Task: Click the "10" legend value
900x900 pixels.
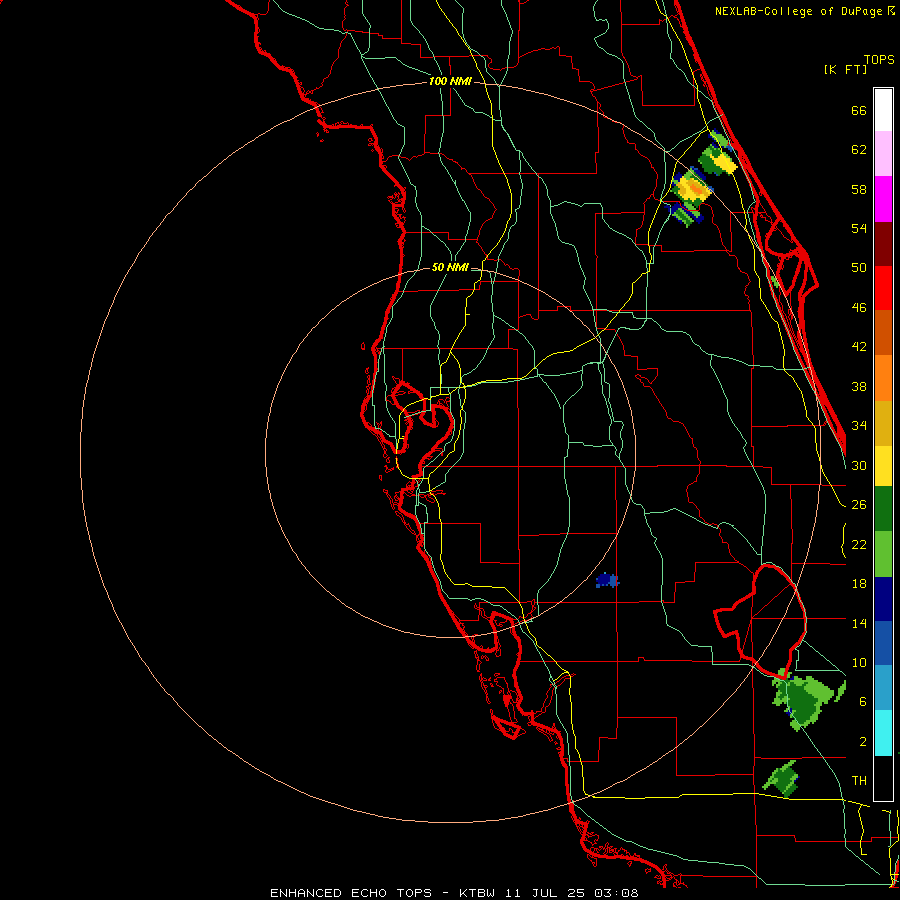Action: click(859, 663)
